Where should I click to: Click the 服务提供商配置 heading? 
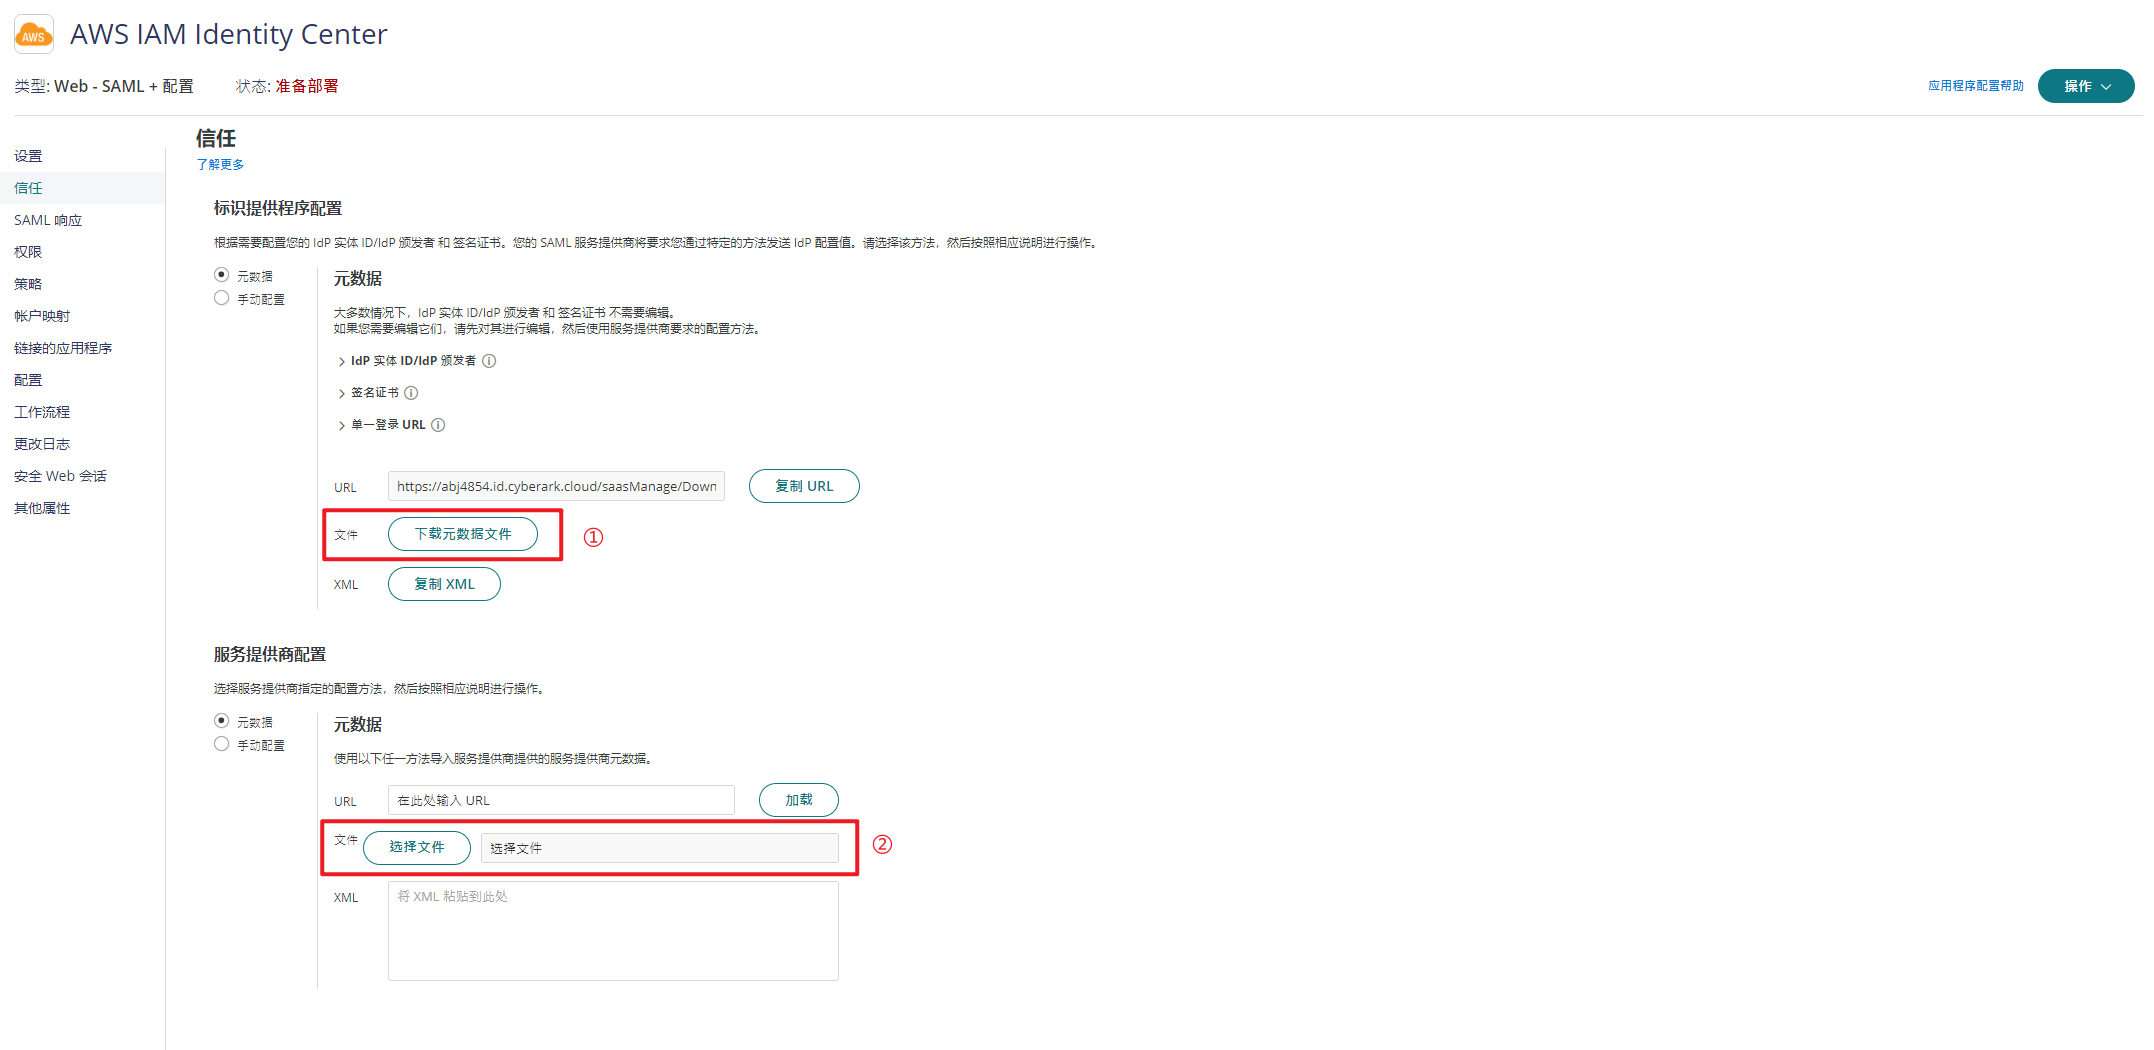270,654
